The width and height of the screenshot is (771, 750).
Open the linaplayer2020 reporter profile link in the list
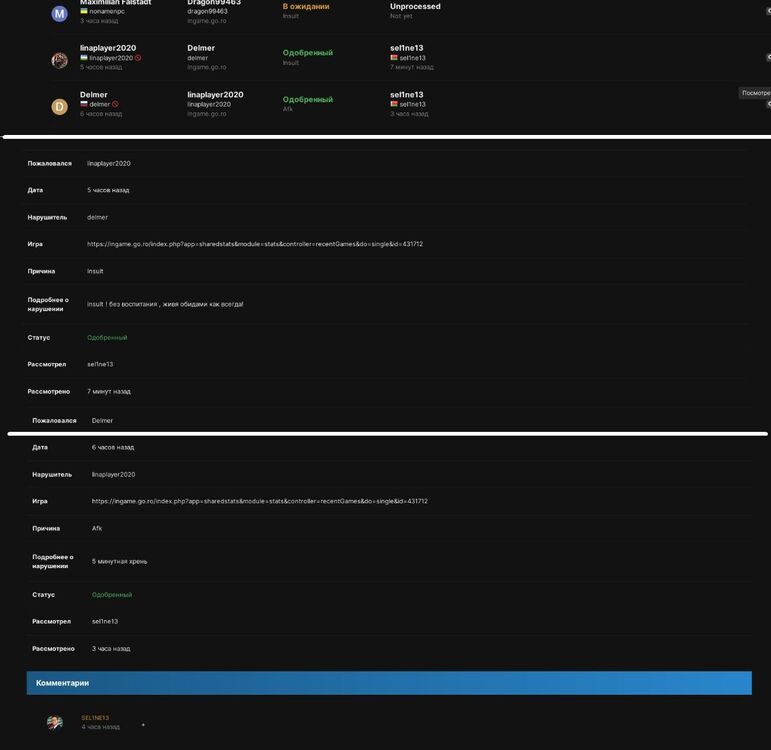tap(108, 48)
